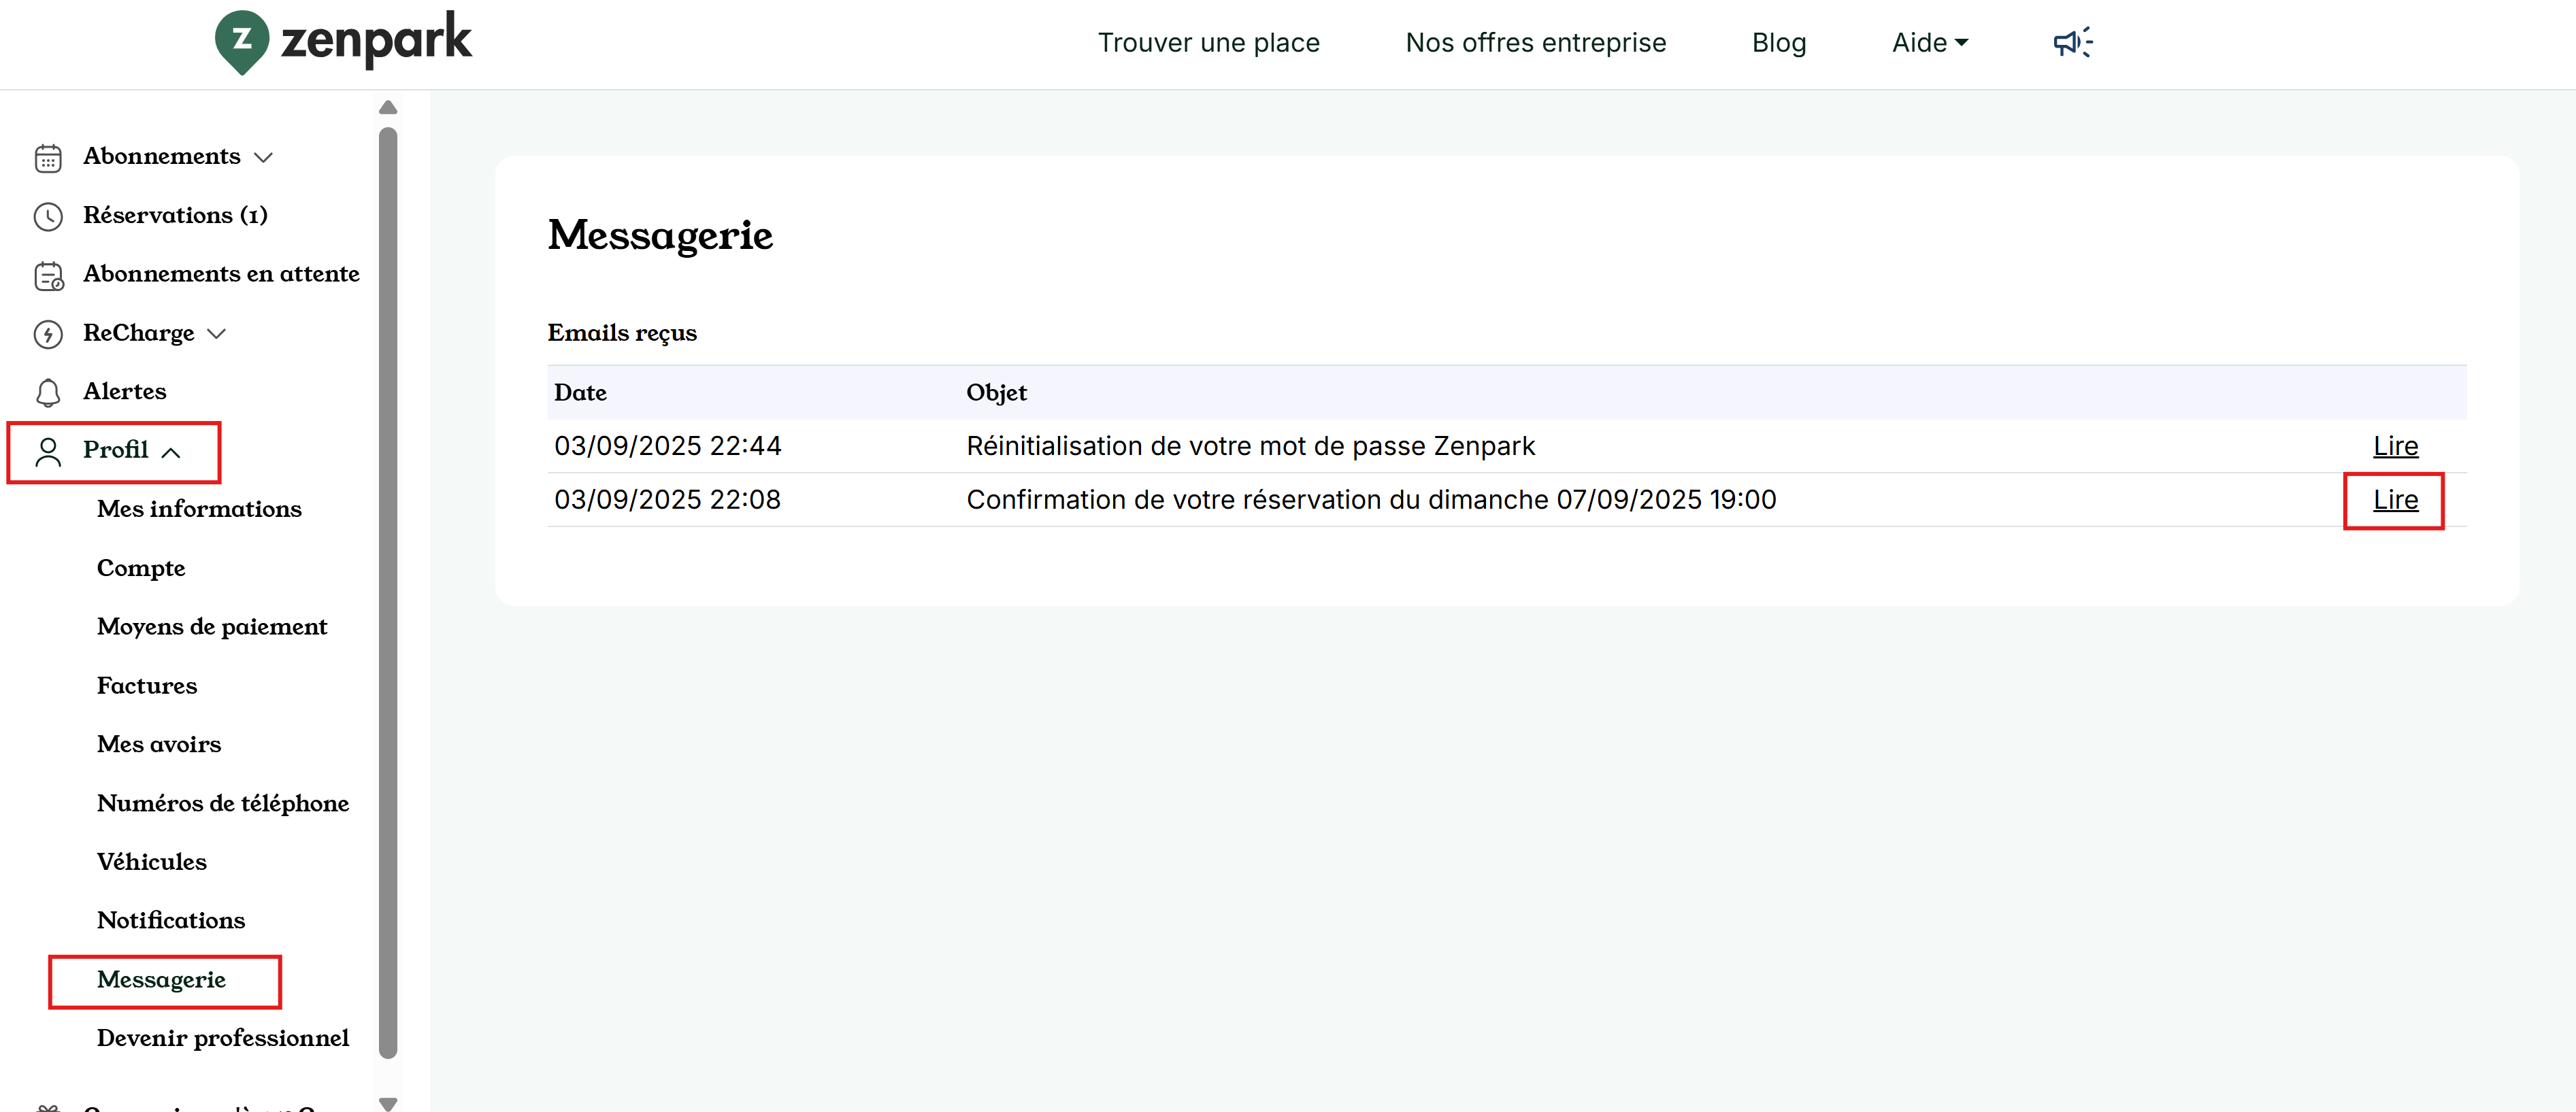Click the Abonnements calendar icon
2576x1112 pixels.
click(48, 158)
